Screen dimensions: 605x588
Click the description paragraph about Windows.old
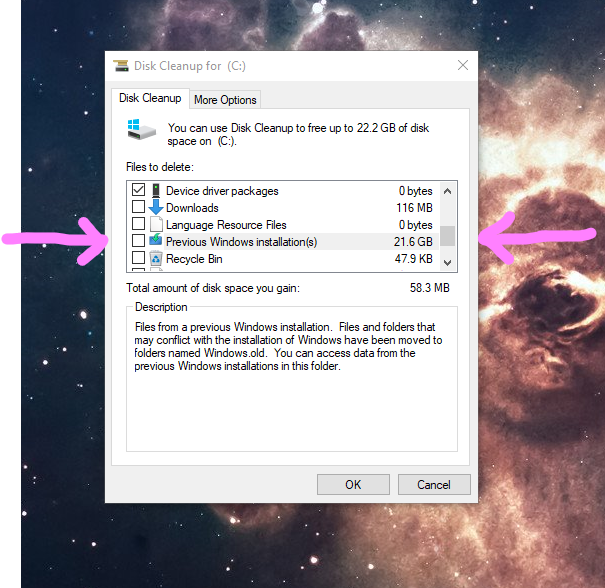pos(288,346)
